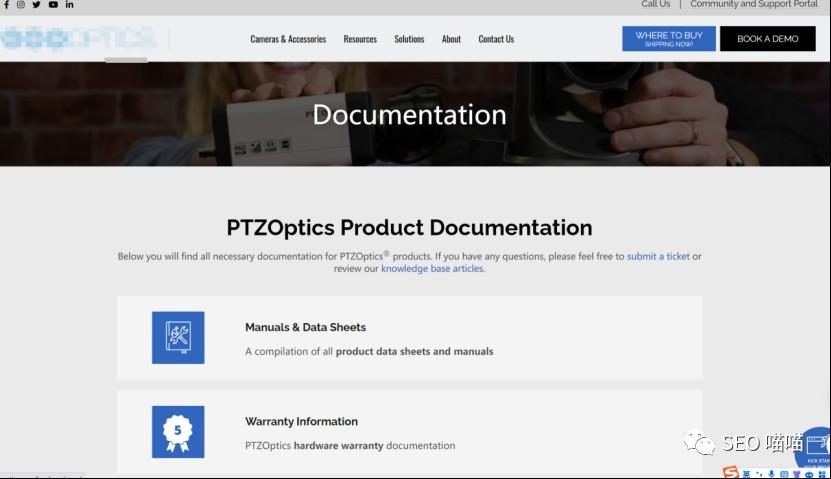Open the Solutions menu
Viewport: 831px width, 479px height.
409,39
